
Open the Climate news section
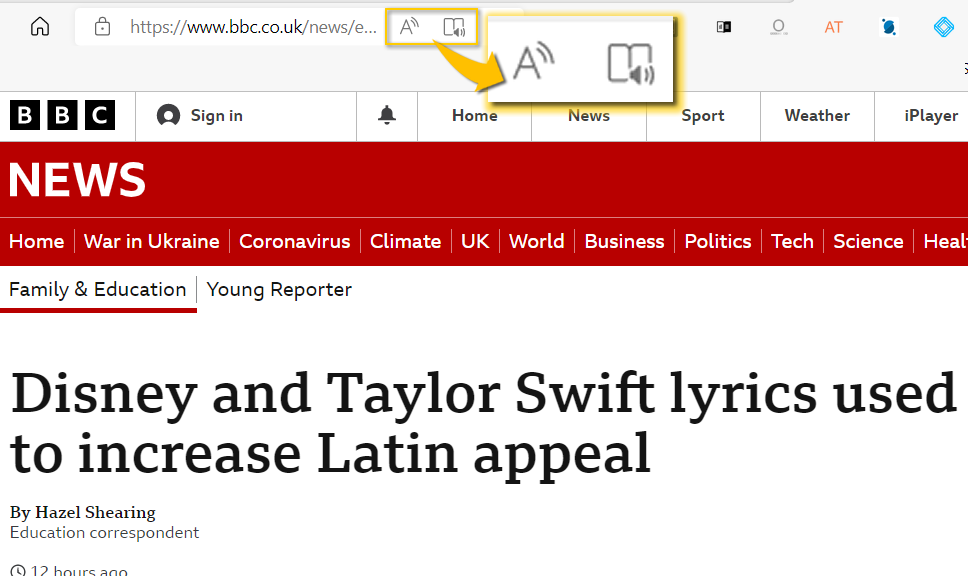pyautogui.click(x=406, y=241)
